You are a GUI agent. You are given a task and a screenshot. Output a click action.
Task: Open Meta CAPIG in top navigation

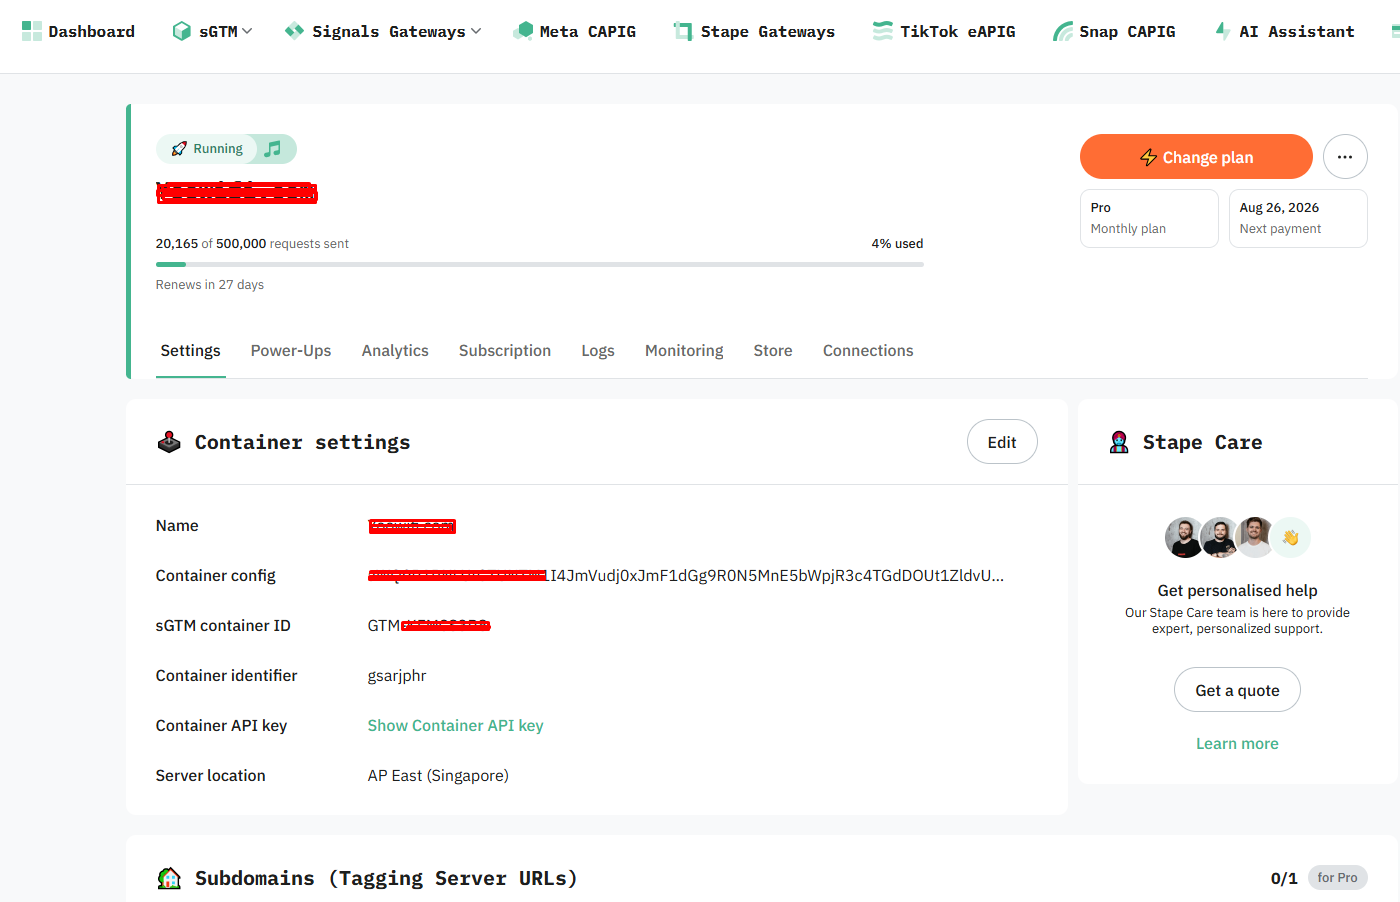[575, 31]
